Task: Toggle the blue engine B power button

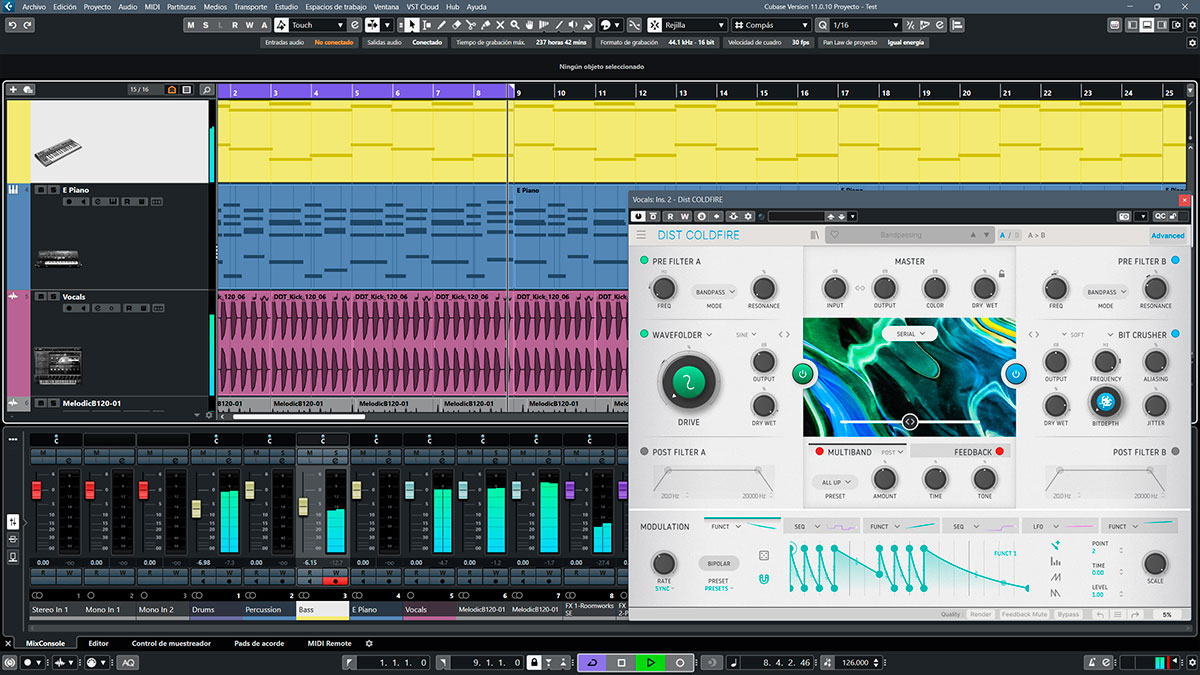Action: [1015, 374]
